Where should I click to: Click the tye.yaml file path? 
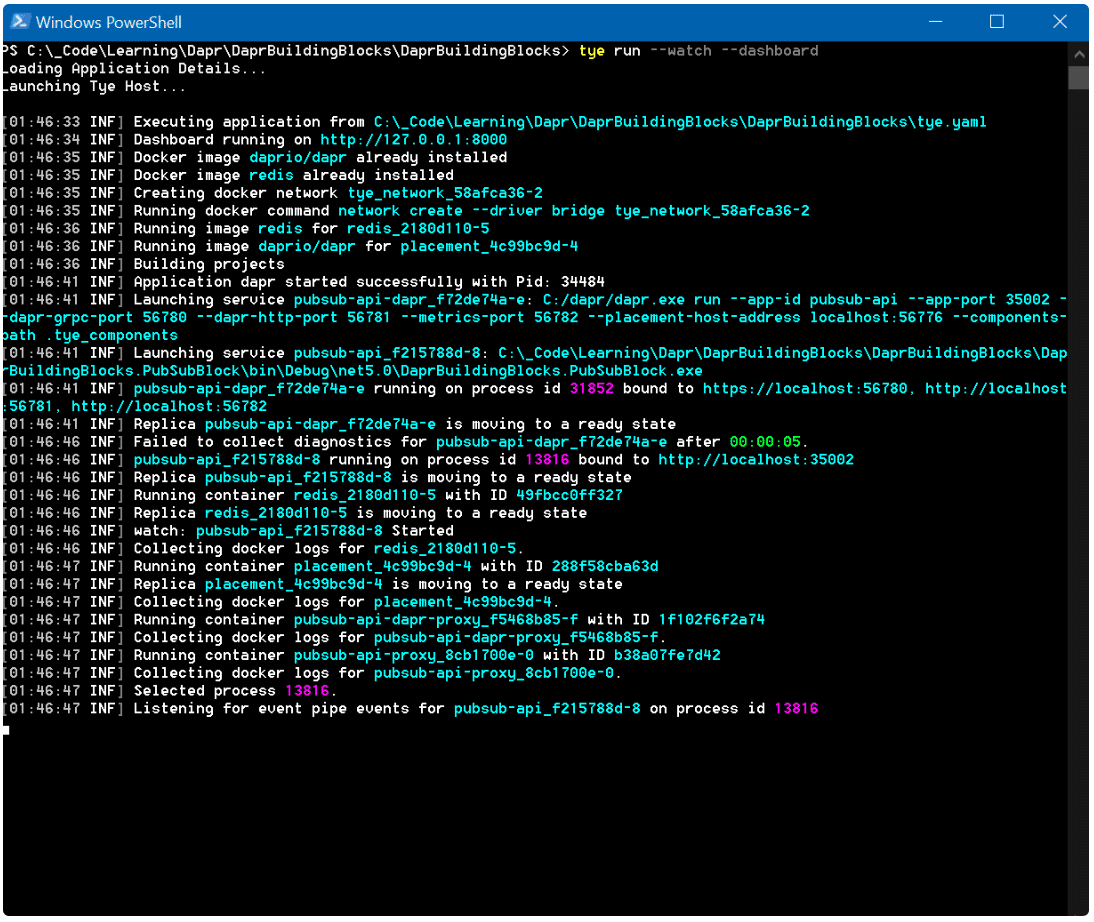point(680,122)
